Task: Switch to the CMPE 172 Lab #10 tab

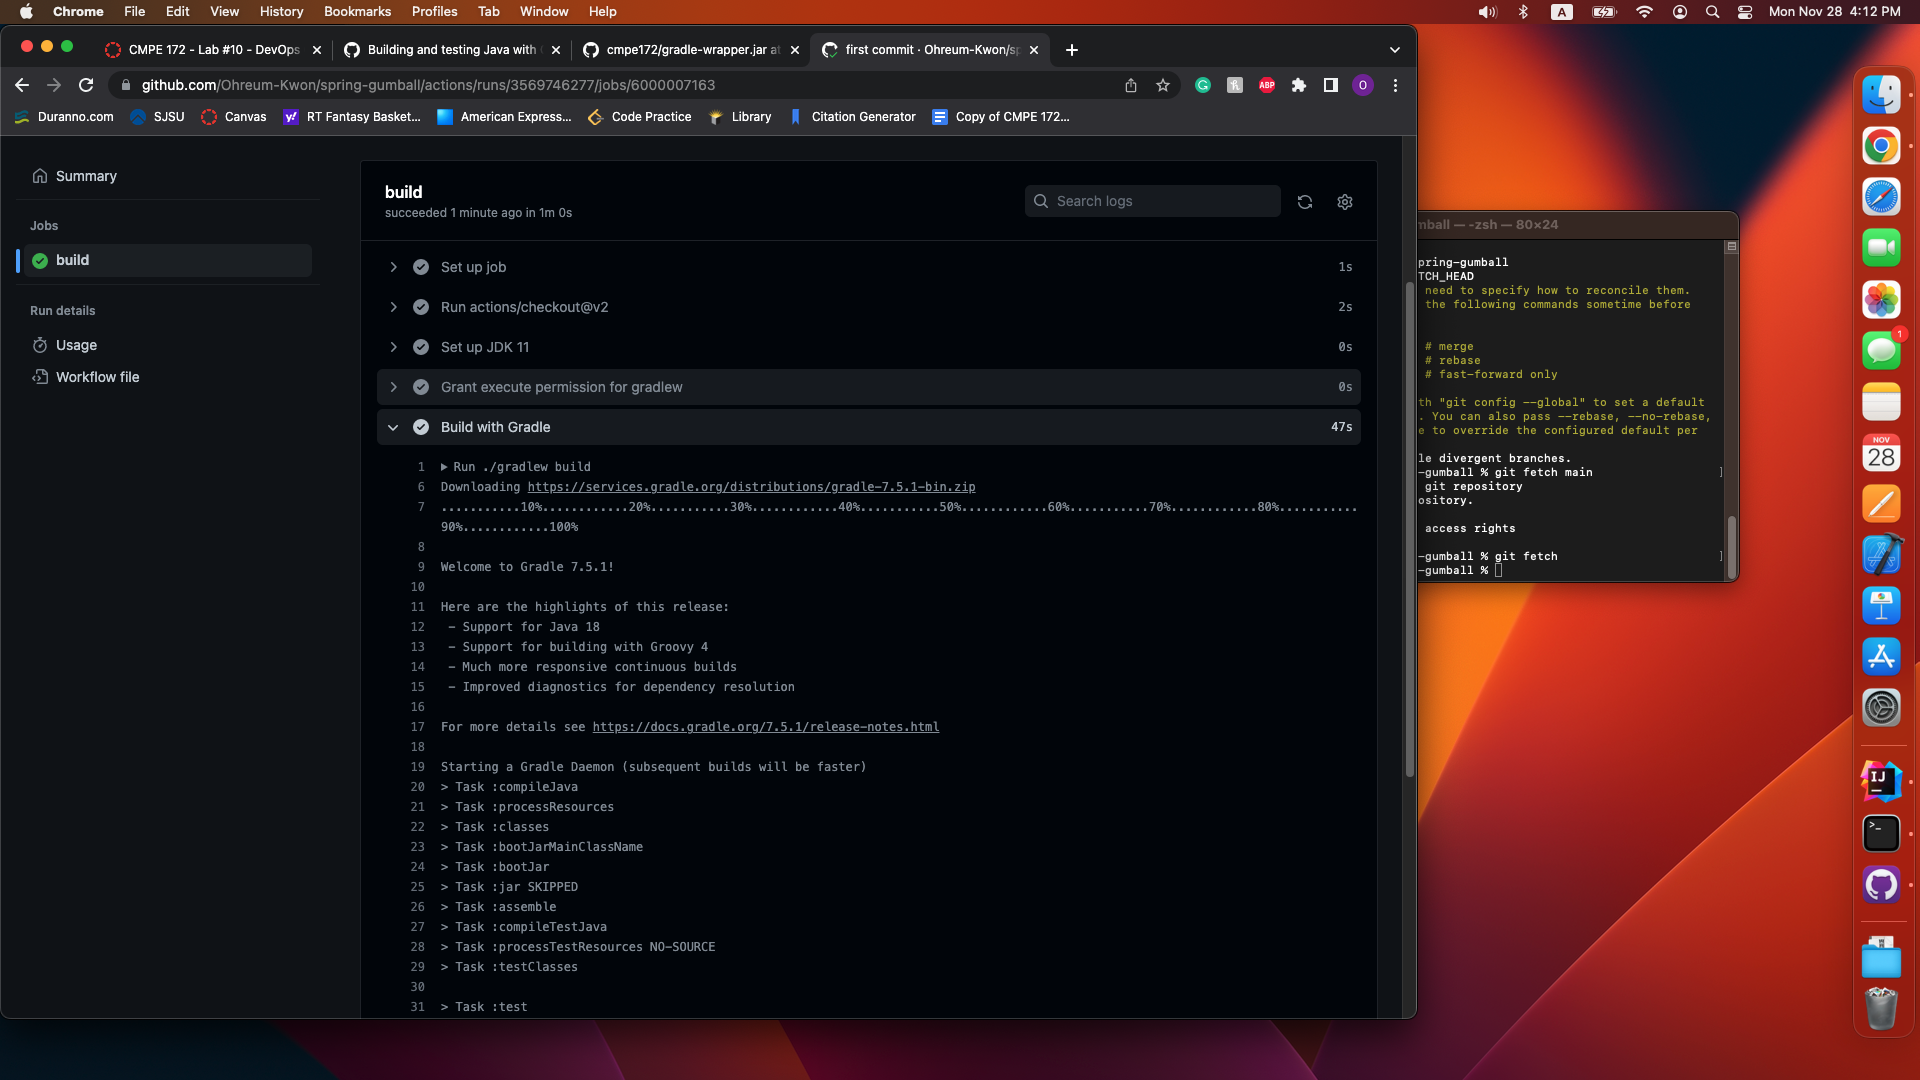Action: 213,50
